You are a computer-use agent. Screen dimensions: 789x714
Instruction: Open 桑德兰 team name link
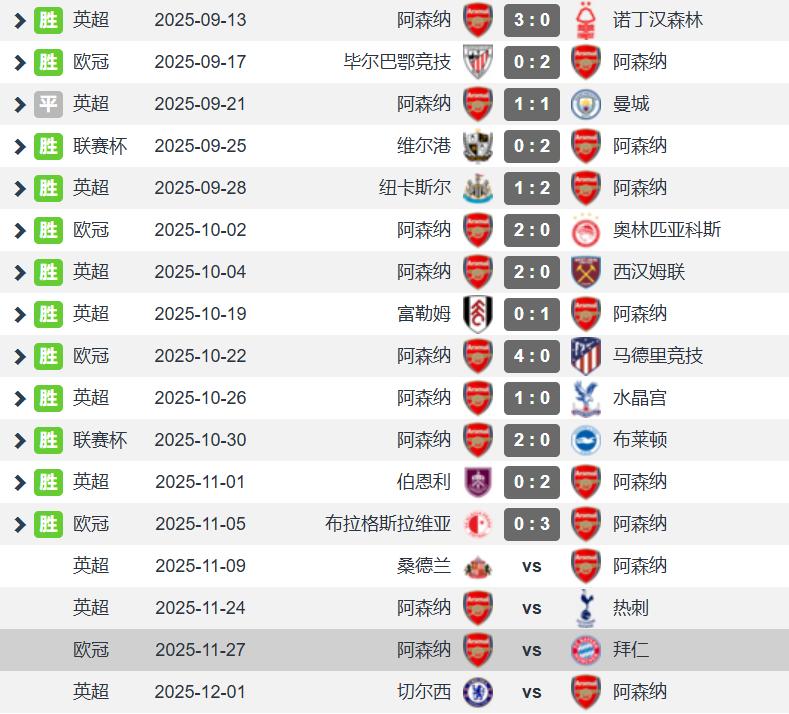click(x=424, y=566)
